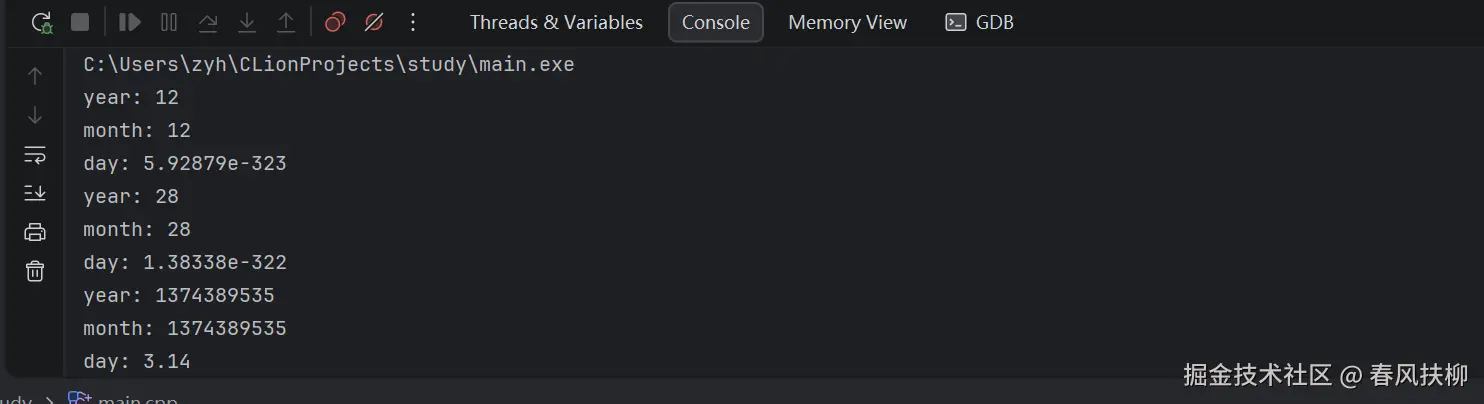Toggle soft-wrap in the console
This screenshot has width=1484, height=404.
[35, 154]
